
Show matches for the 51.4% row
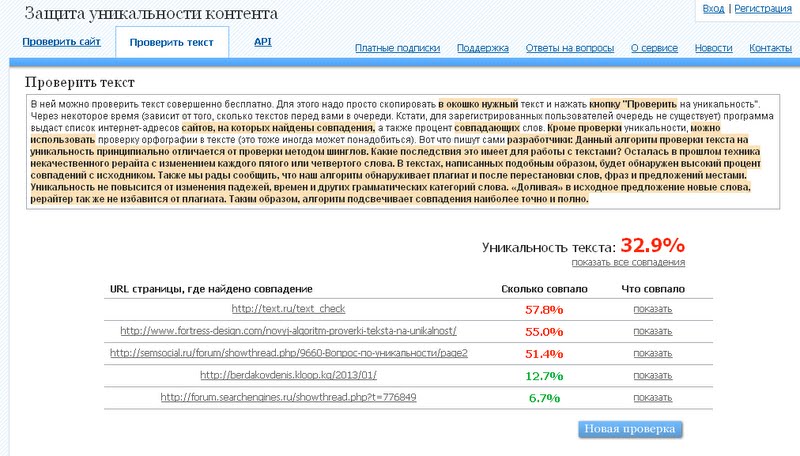[653, 353]
